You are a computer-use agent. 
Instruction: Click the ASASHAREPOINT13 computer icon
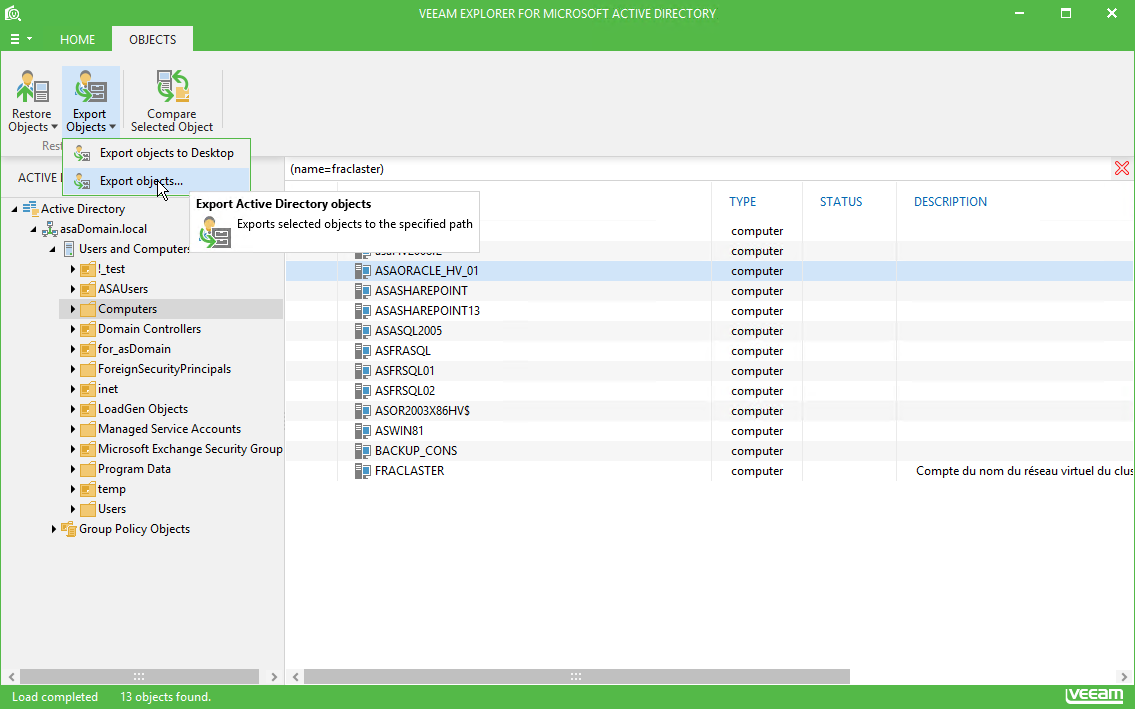(x=363, y=311)
